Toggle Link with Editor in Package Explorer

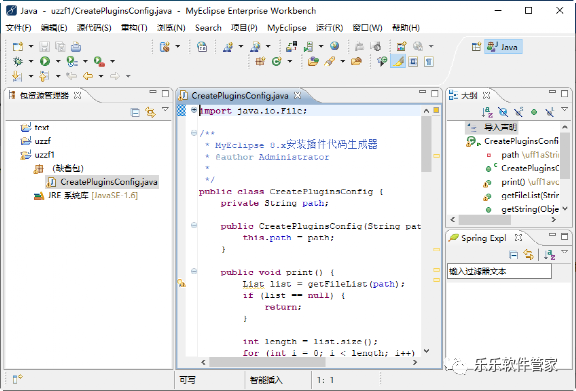coord(150,112)
